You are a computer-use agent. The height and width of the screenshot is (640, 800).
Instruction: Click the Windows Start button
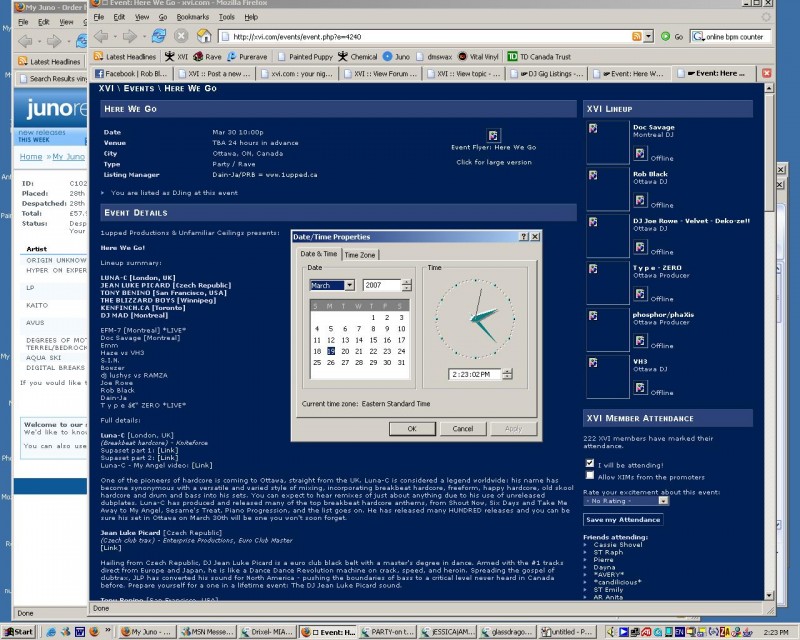[20, 632]
